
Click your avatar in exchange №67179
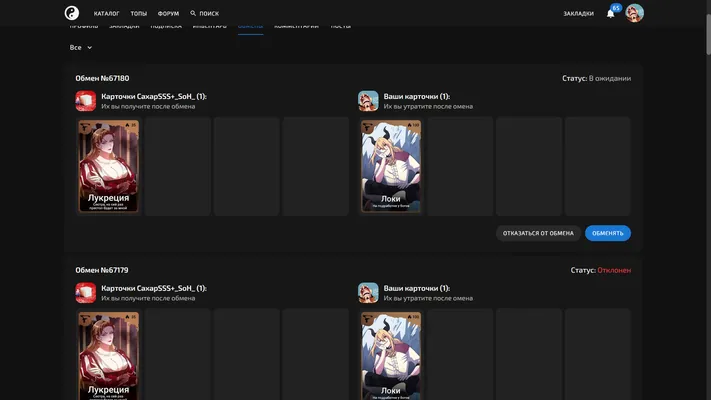point(368,293)
